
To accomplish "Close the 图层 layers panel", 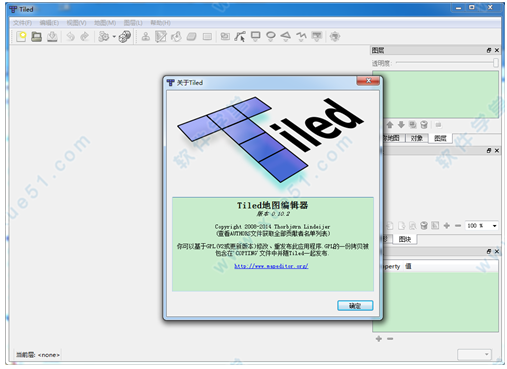I will (497, 50).
